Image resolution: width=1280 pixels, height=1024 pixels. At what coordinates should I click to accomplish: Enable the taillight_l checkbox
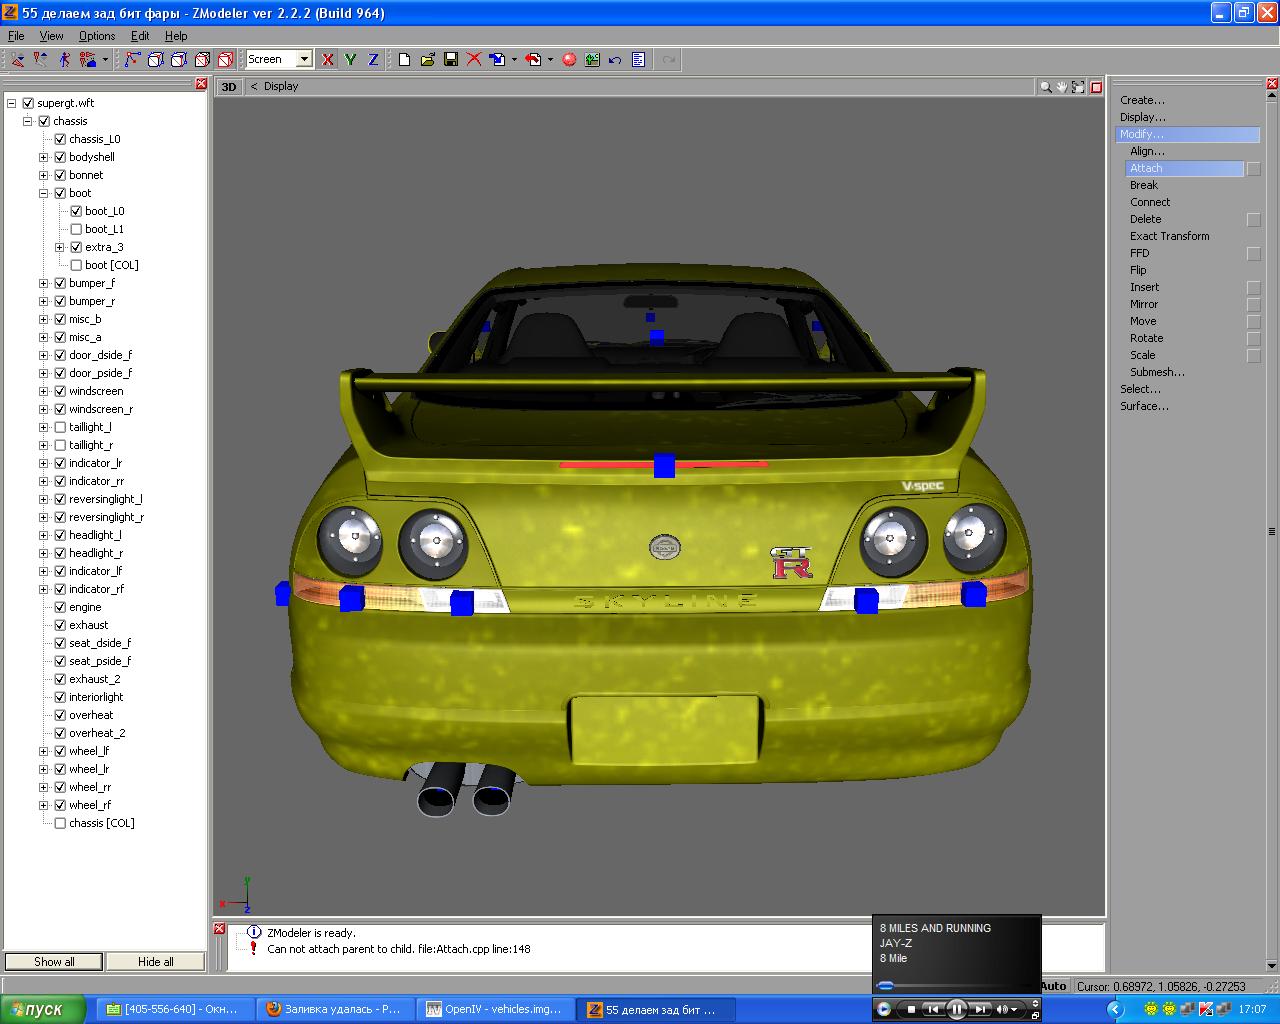(60, 427)
